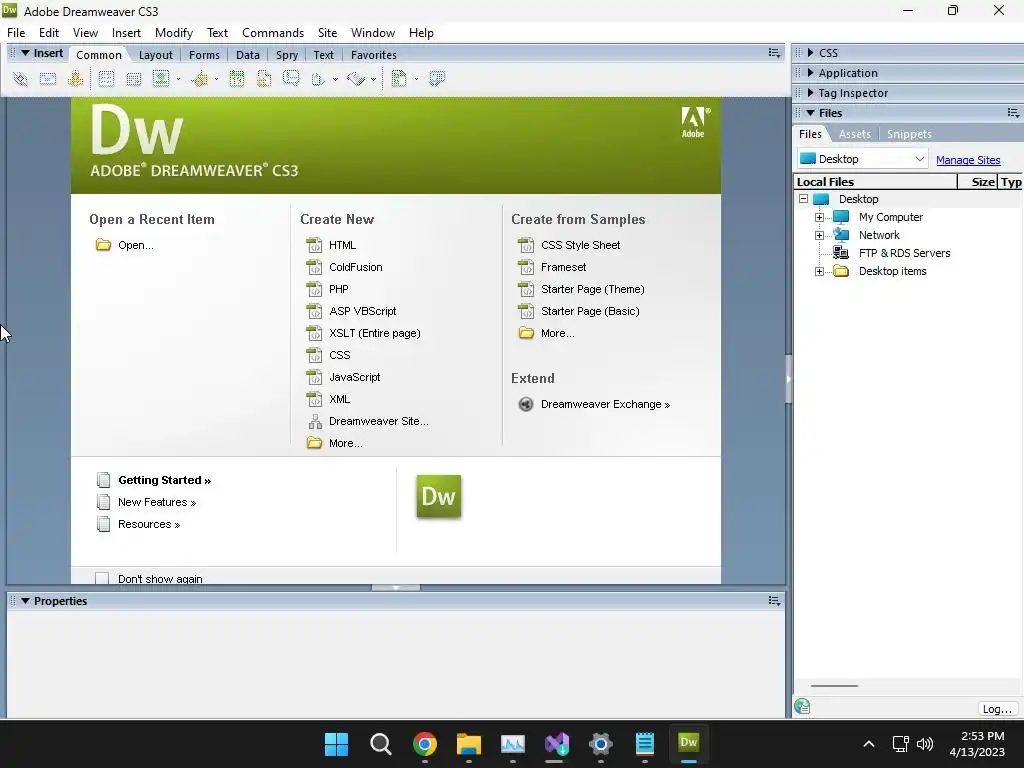Switch to the Layout insert tab

[x=155, y=55]
